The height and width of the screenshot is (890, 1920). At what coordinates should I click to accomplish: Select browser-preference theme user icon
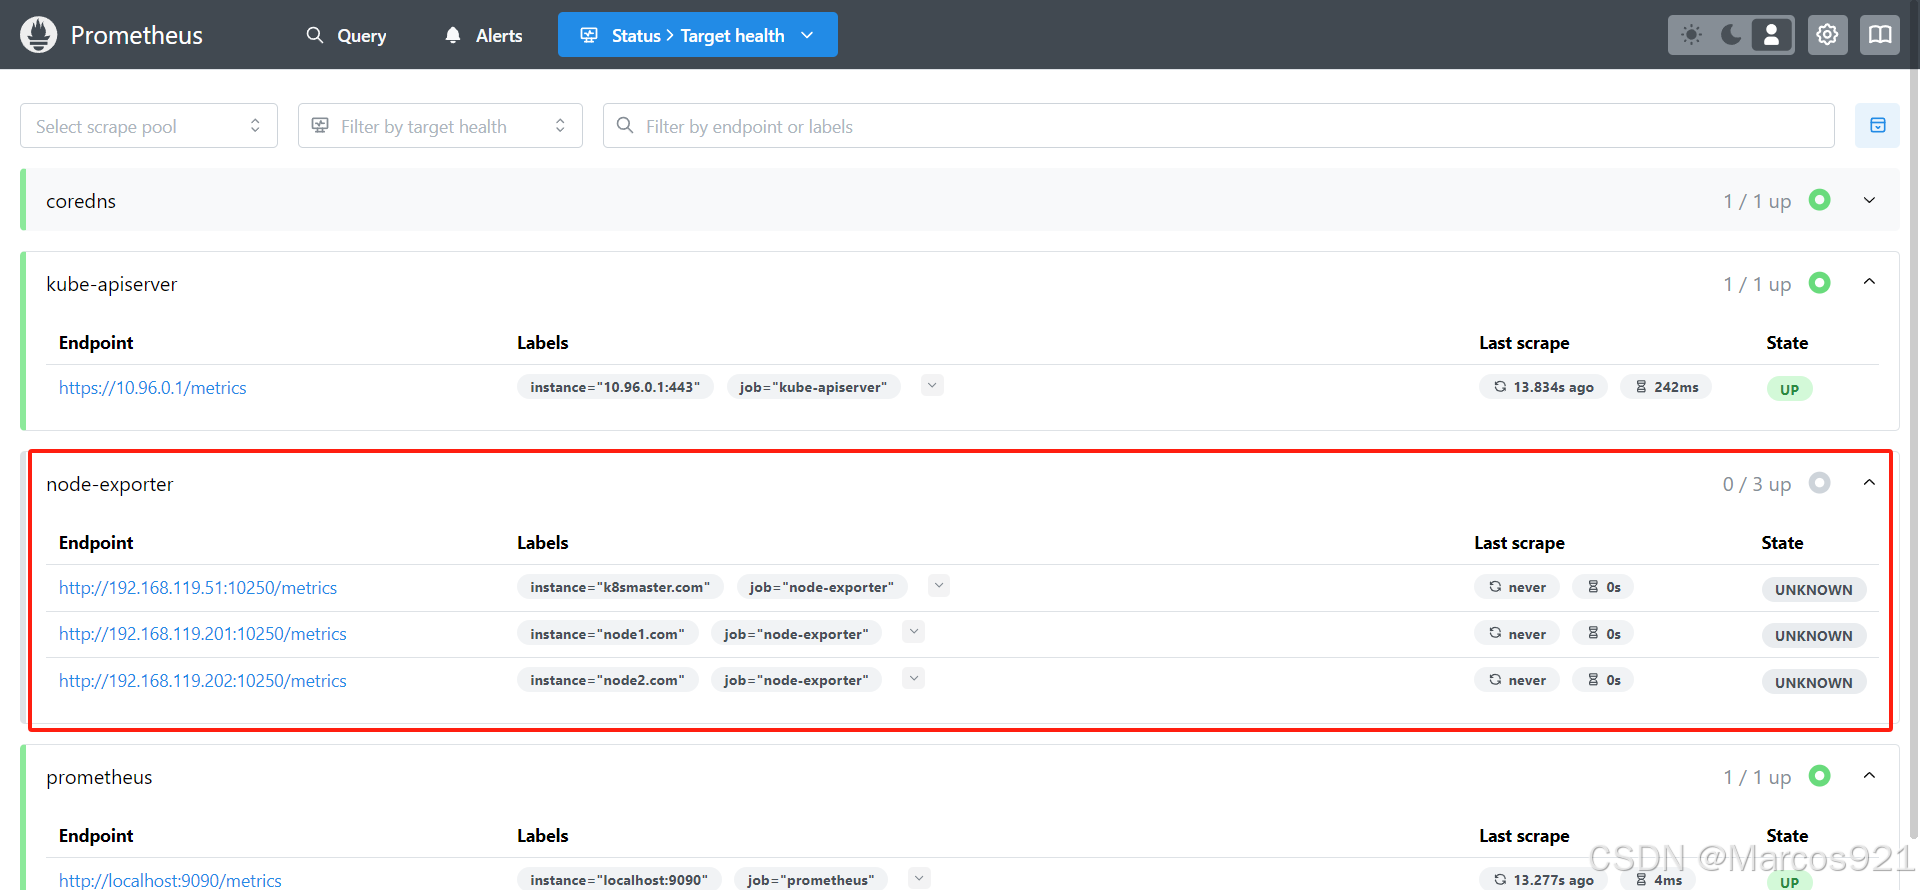point(1771,35)
